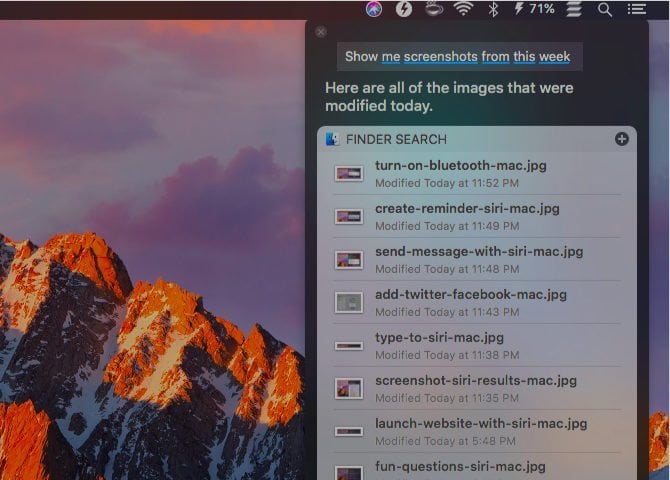
Task: Click the battery 71% indicator
Action: coord(534,9)
